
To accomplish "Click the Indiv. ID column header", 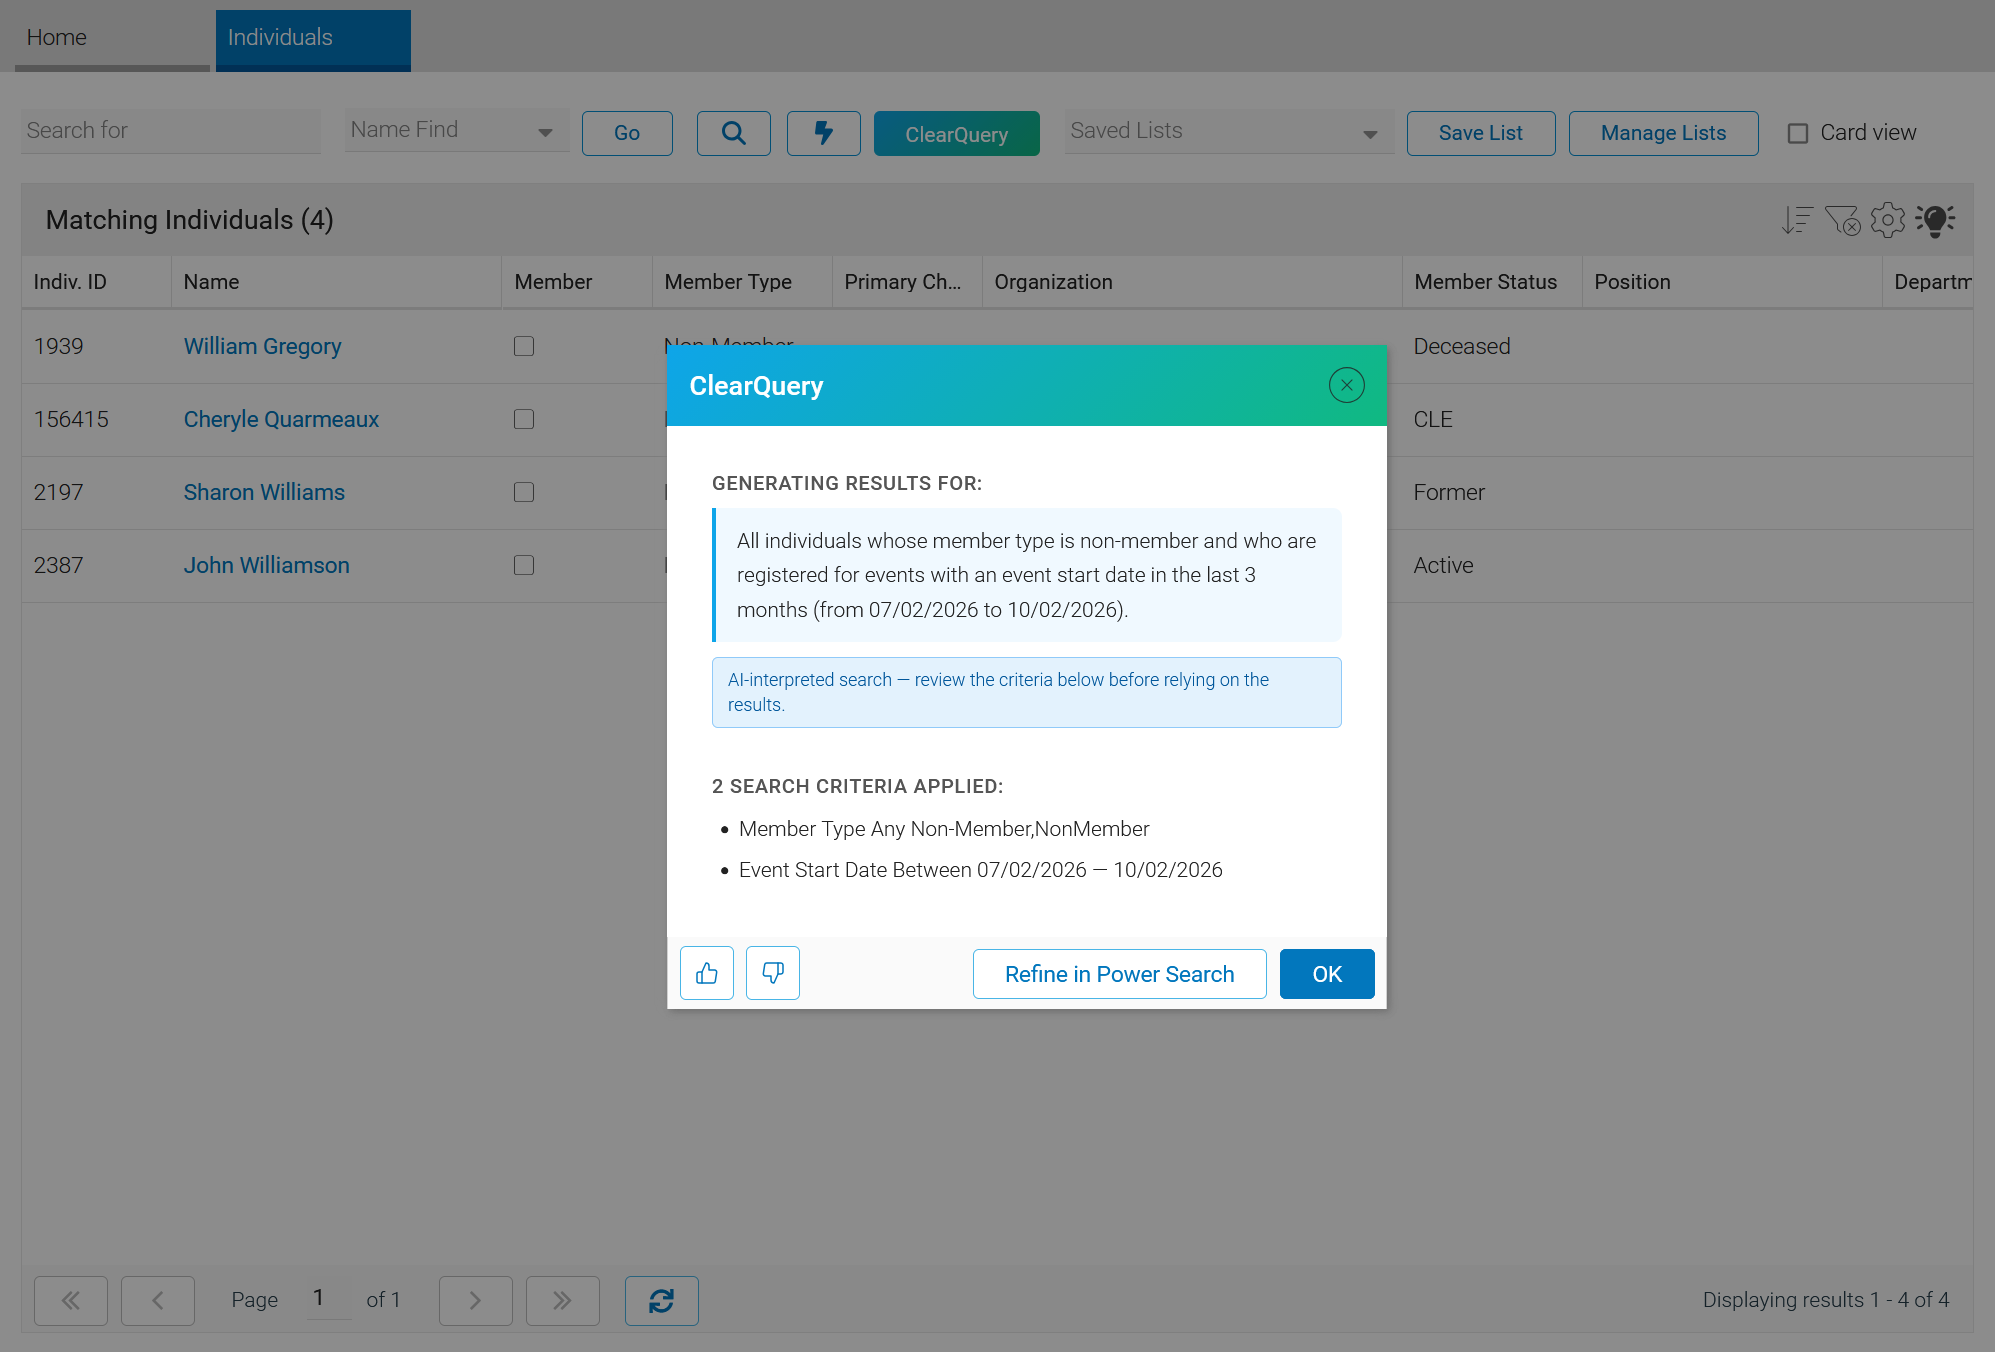I will tap(96, 282).
